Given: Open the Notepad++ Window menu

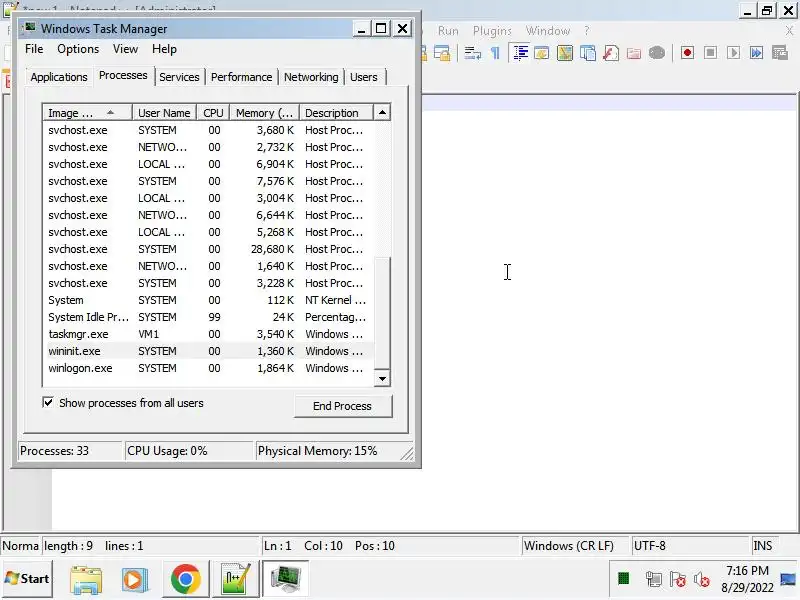Looking at the screenshot, I should [x=548, y=31].
